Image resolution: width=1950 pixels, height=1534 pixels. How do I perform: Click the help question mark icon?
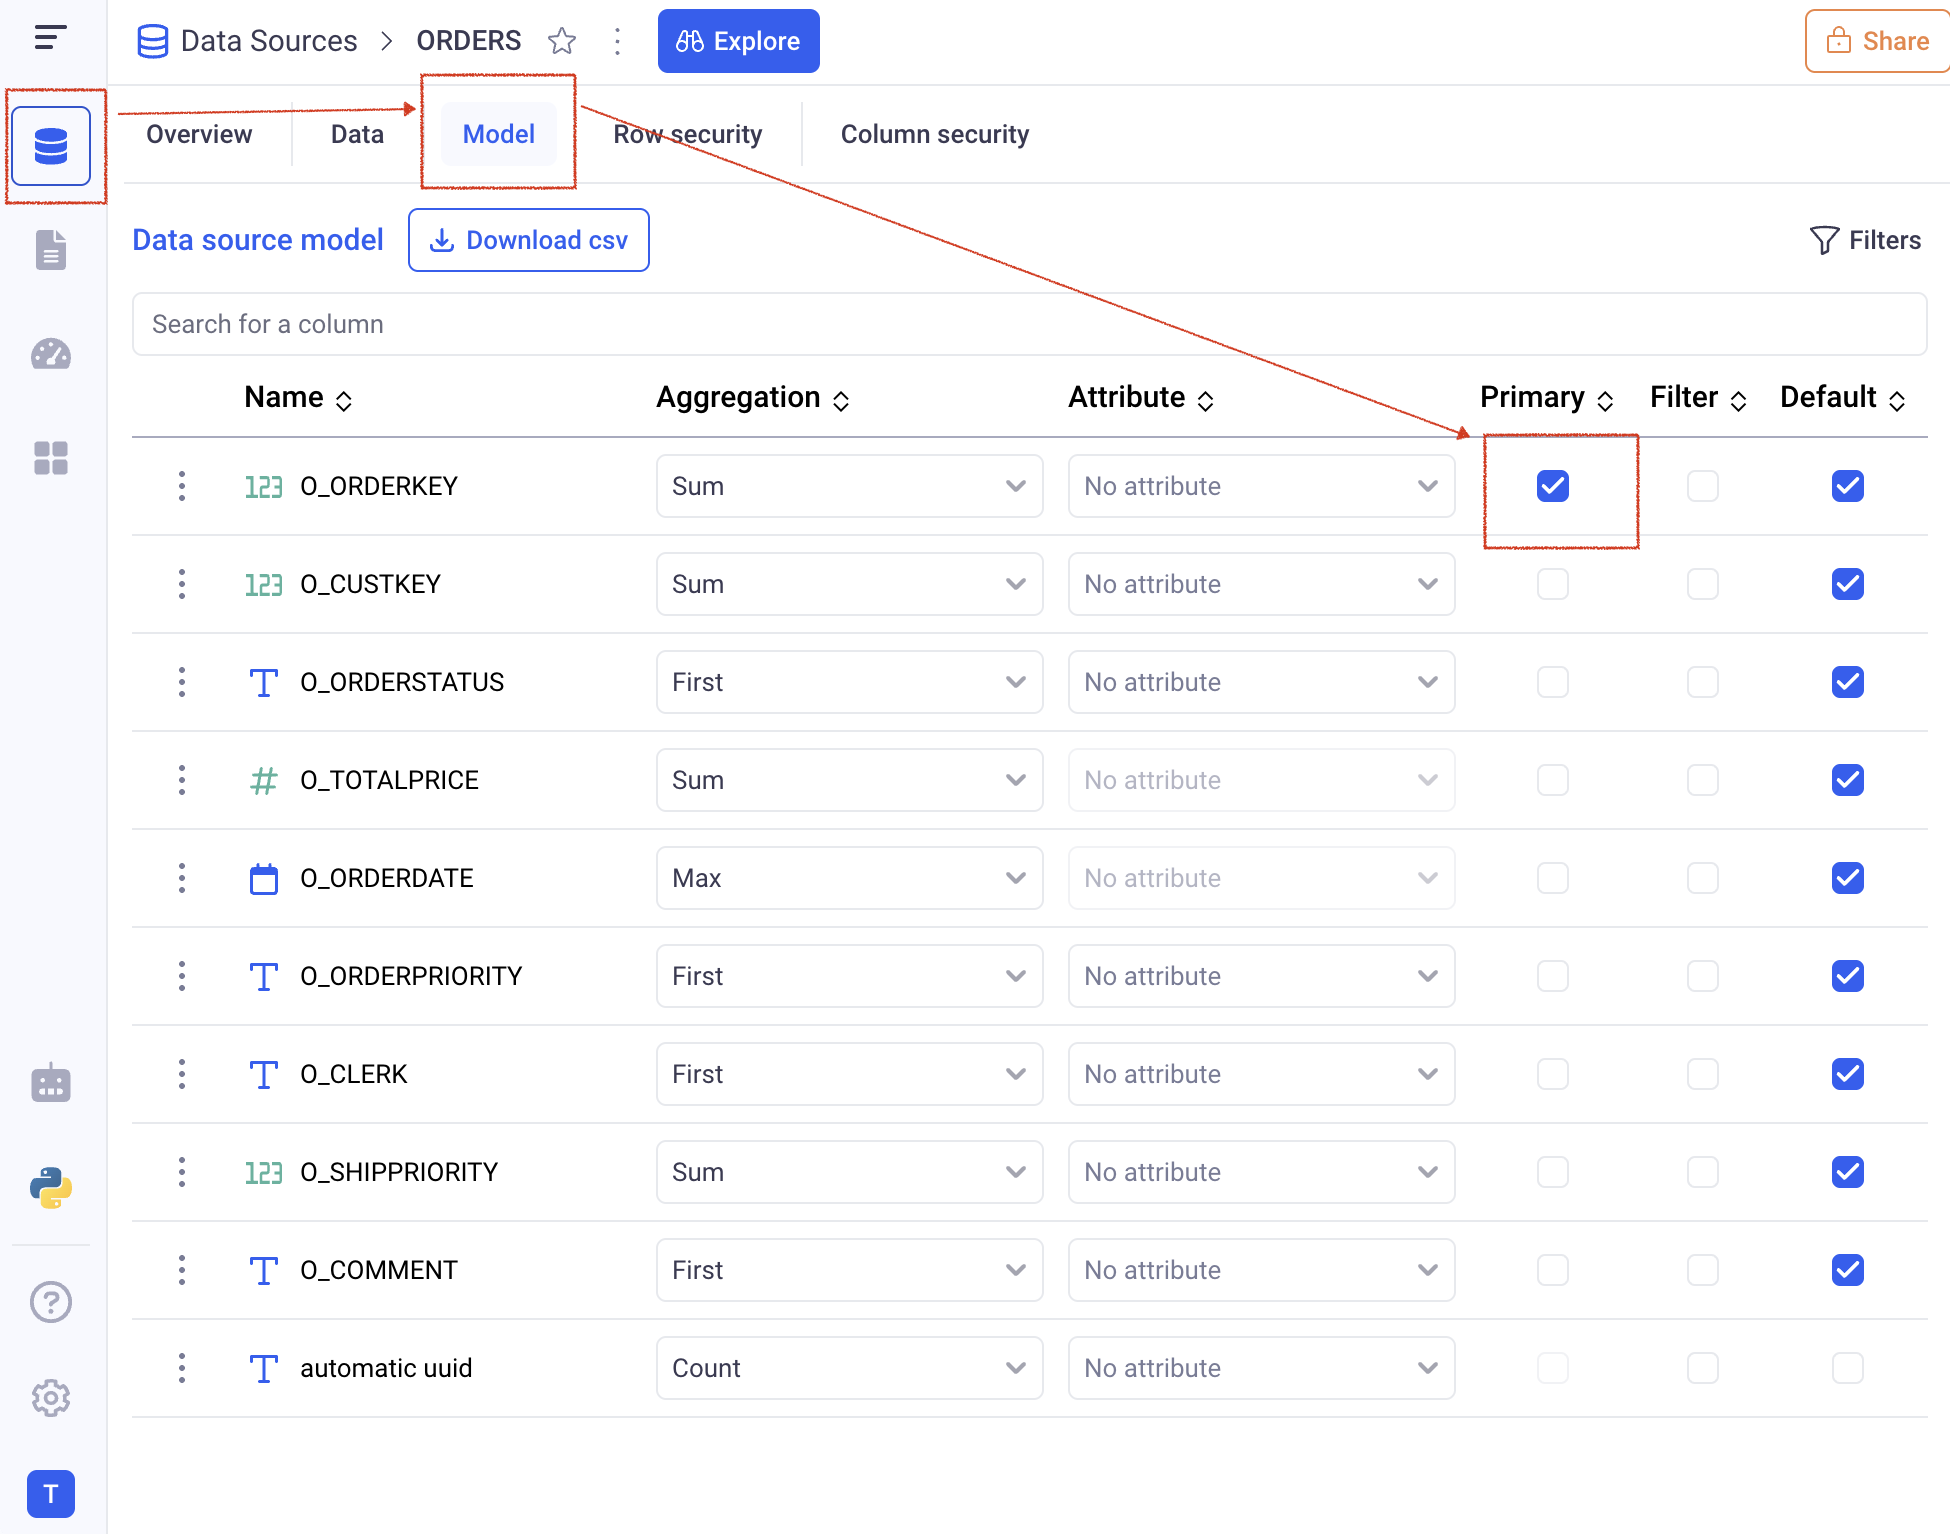tap(51, 1301)
